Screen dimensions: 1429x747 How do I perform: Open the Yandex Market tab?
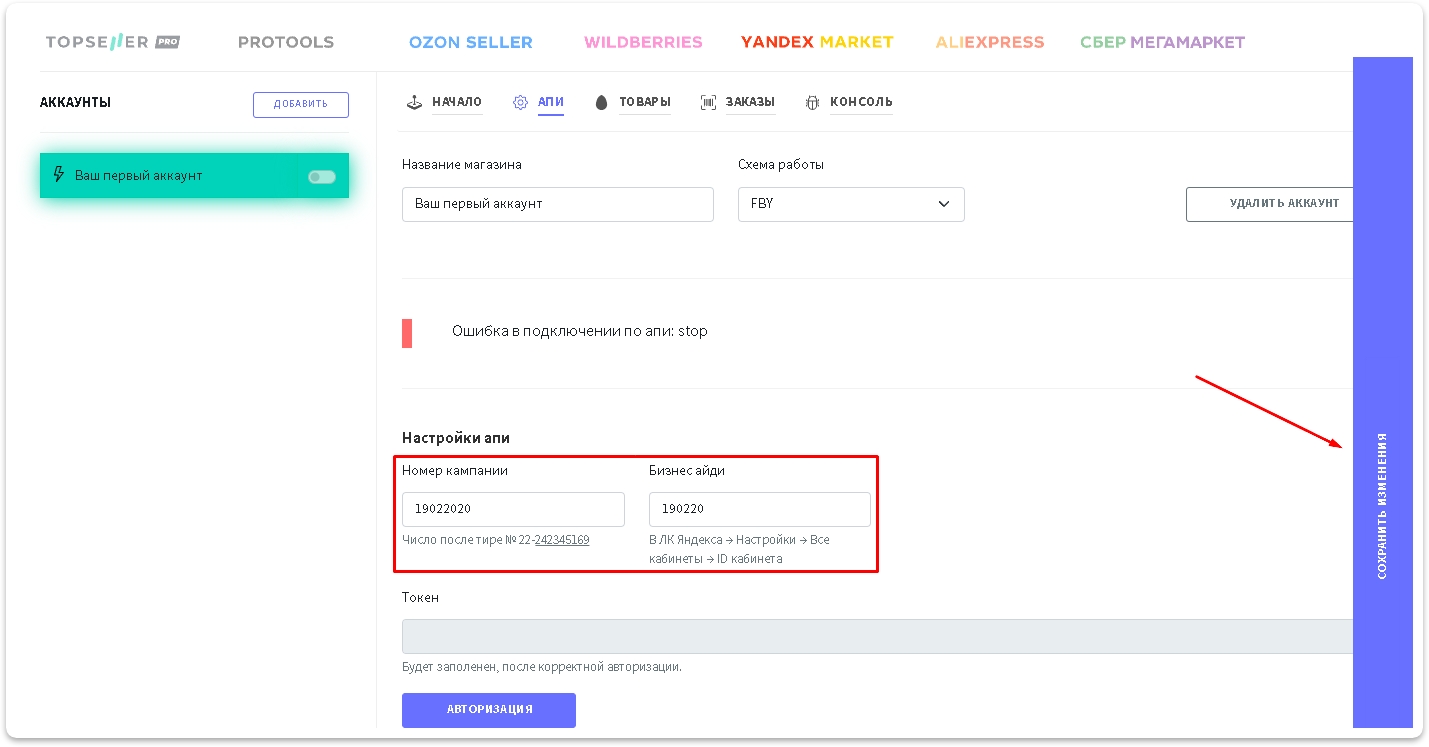tap(816, 42)
